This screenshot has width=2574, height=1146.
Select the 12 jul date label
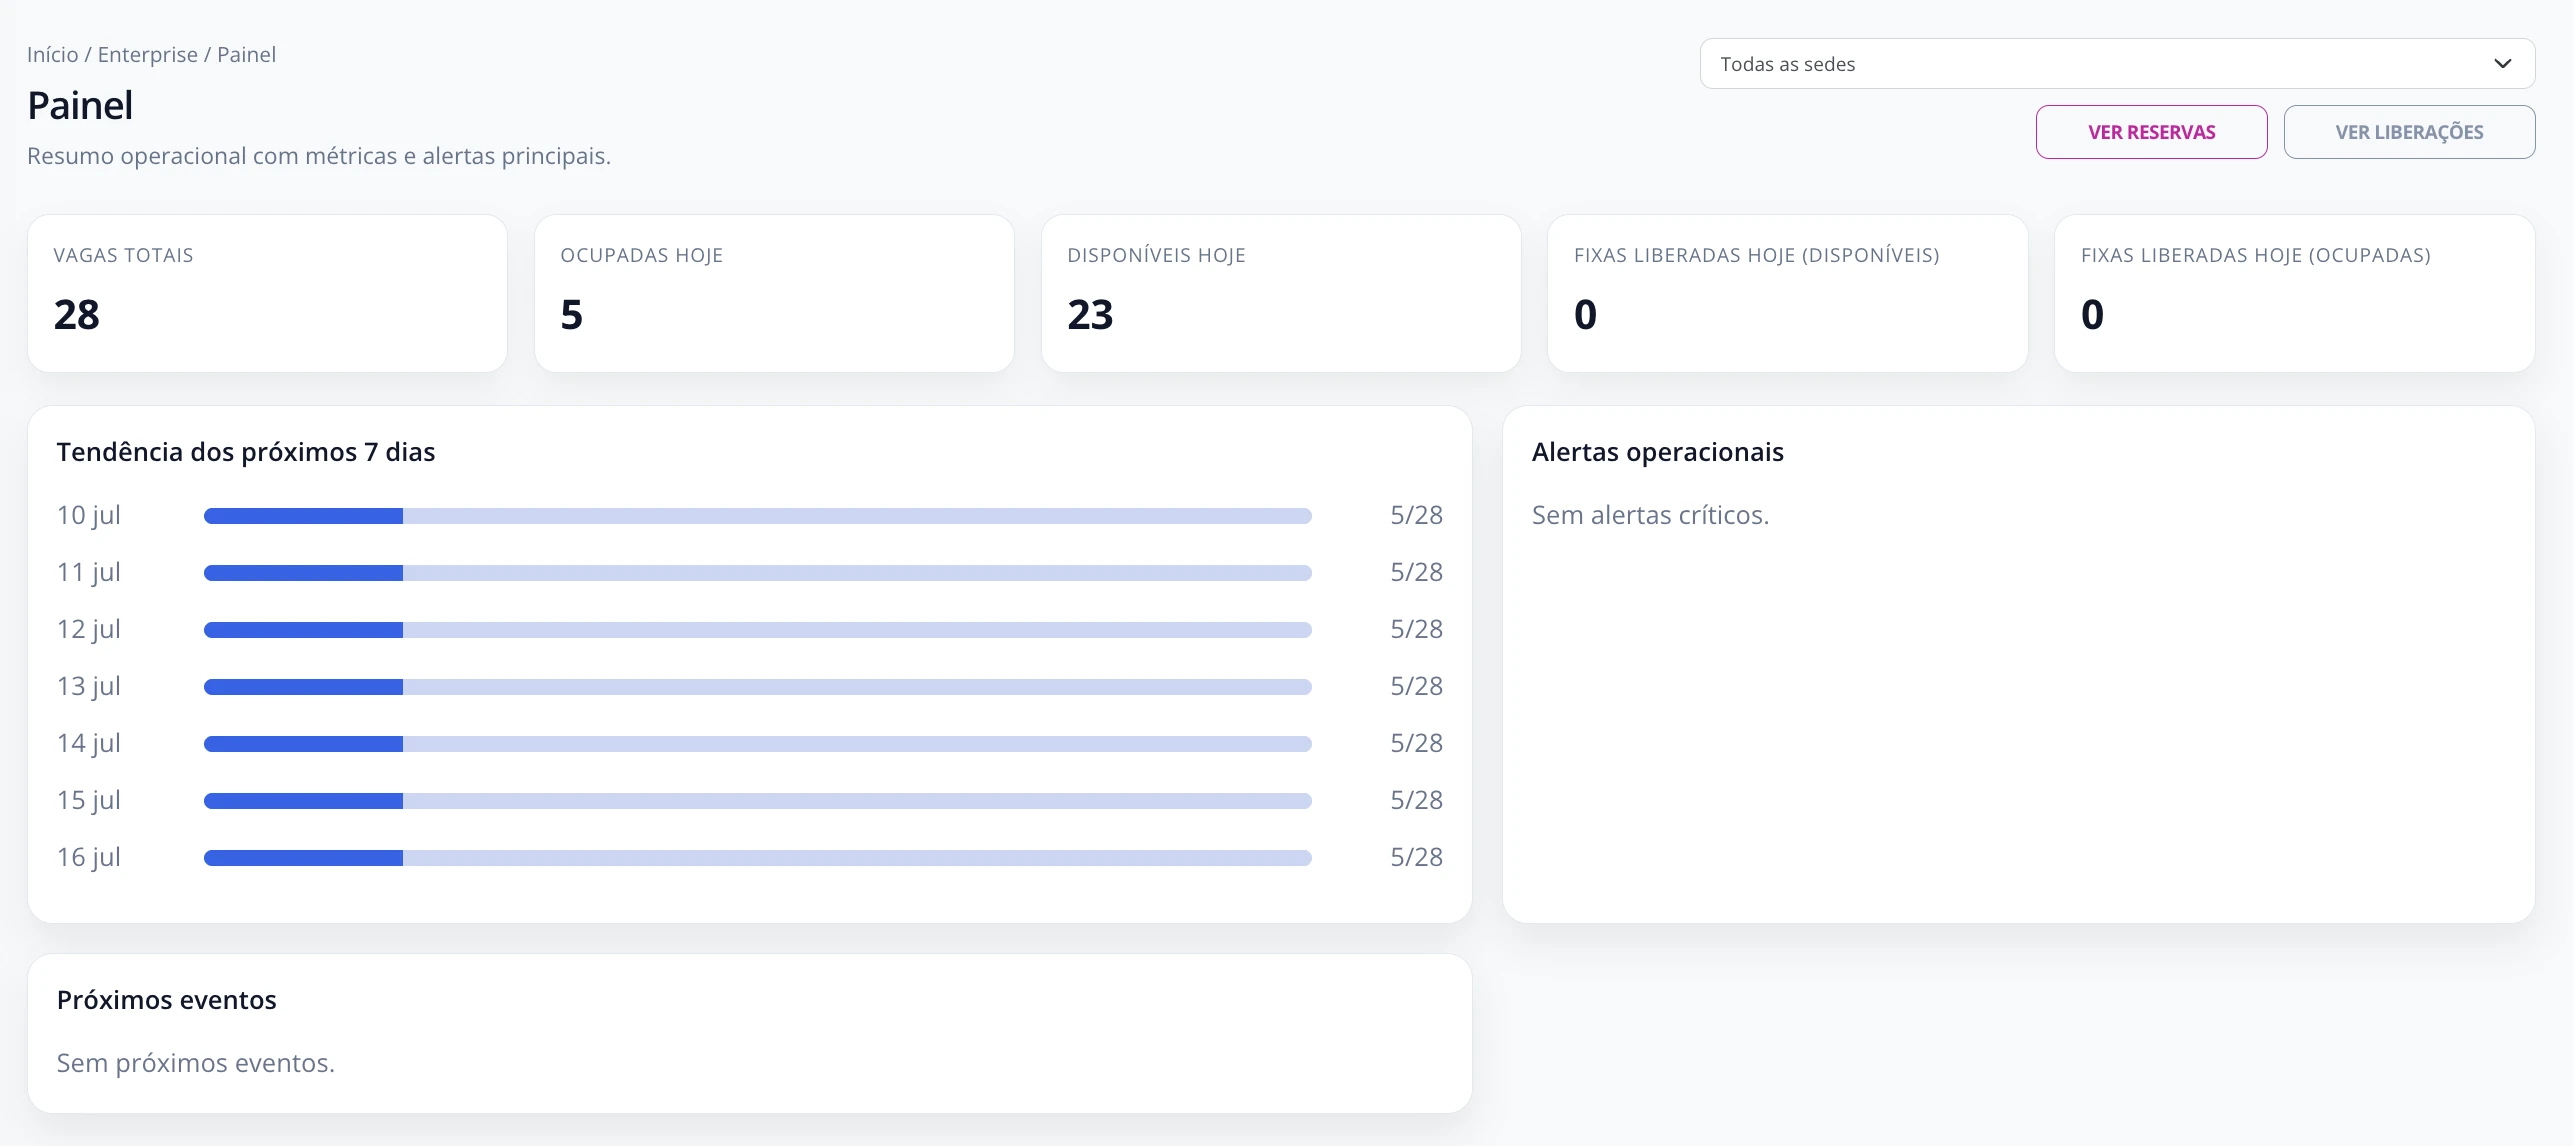(x=89, y=629)
